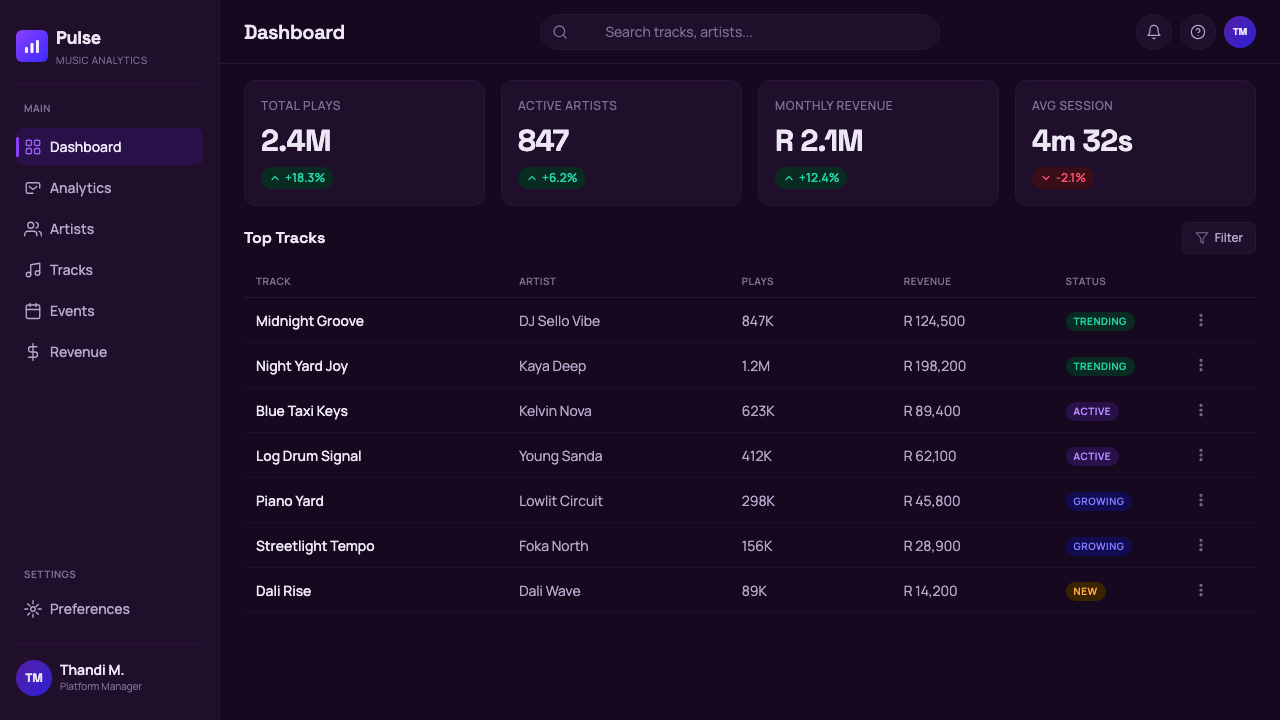Open the Avg Session 4m 32s card
The height and width of the screenshot is (720, 1280).
[1135, 143]
